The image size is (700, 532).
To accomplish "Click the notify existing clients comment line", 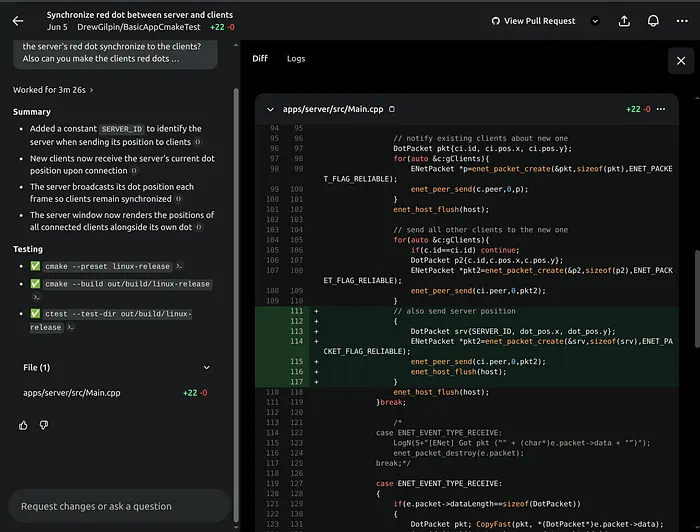I will point(480,138).
